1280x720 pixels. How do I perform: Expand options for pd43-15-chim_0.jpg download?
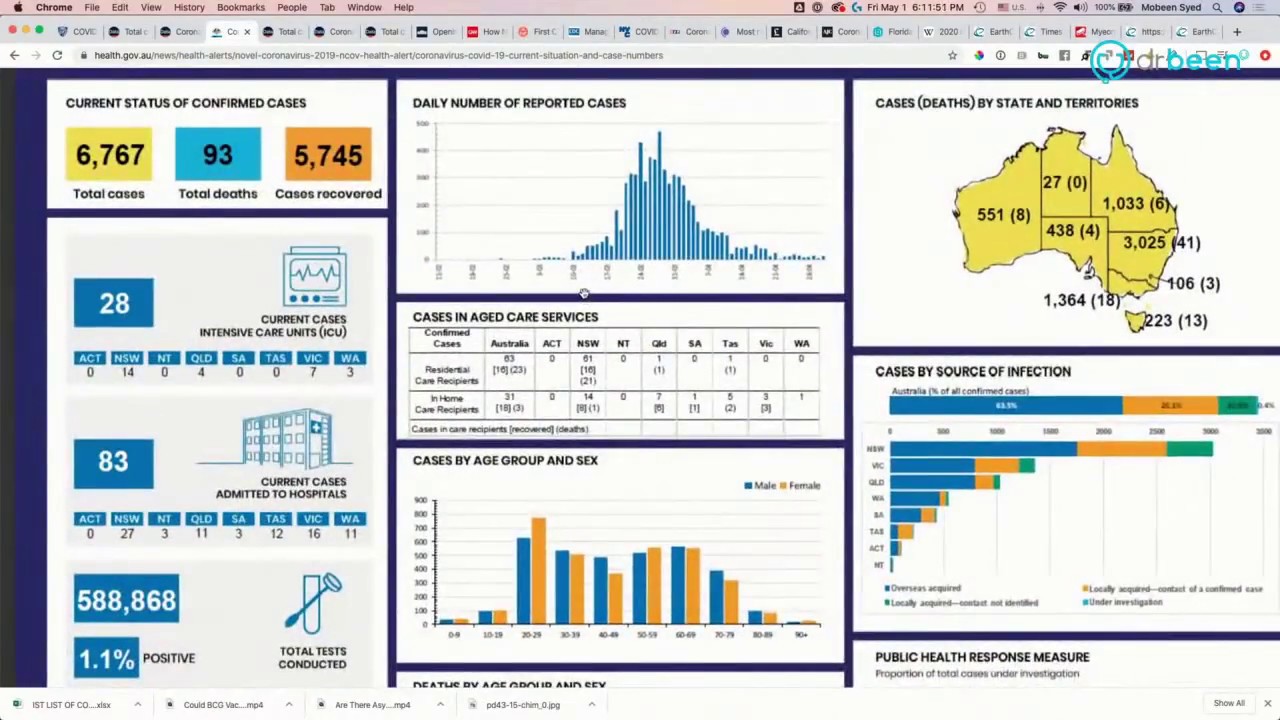coord(591,705)
